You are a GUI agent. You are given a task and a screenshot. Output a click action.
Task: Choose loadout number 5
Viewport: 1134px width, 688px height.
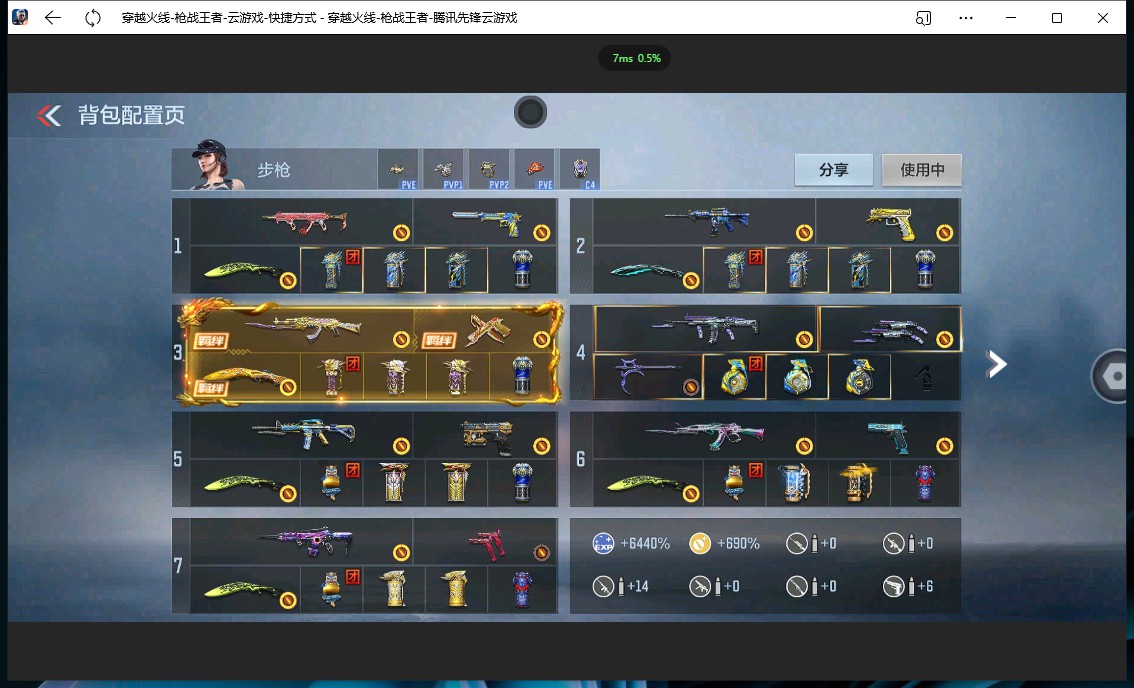coord(178,459)
